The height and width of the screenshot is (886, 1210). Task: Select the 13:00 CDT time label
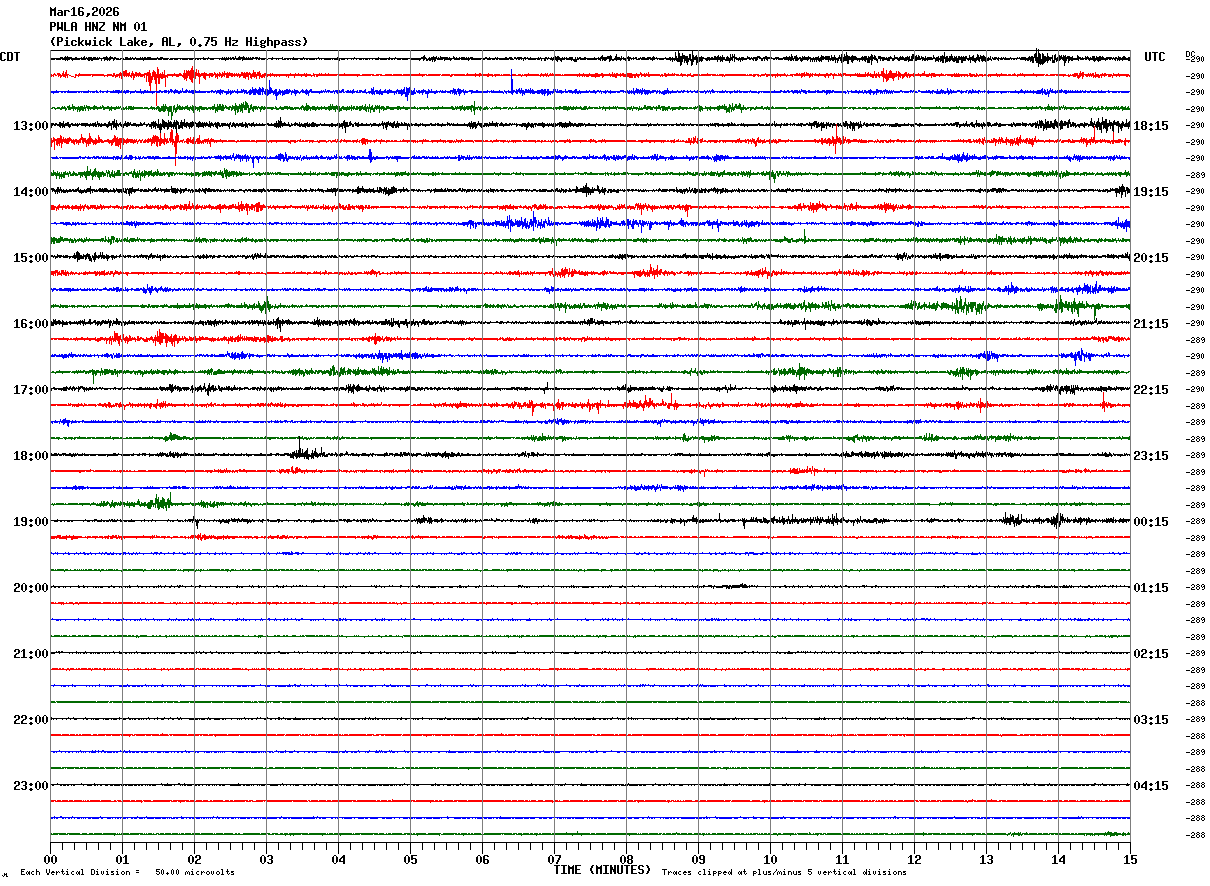(x=30, y=126)
